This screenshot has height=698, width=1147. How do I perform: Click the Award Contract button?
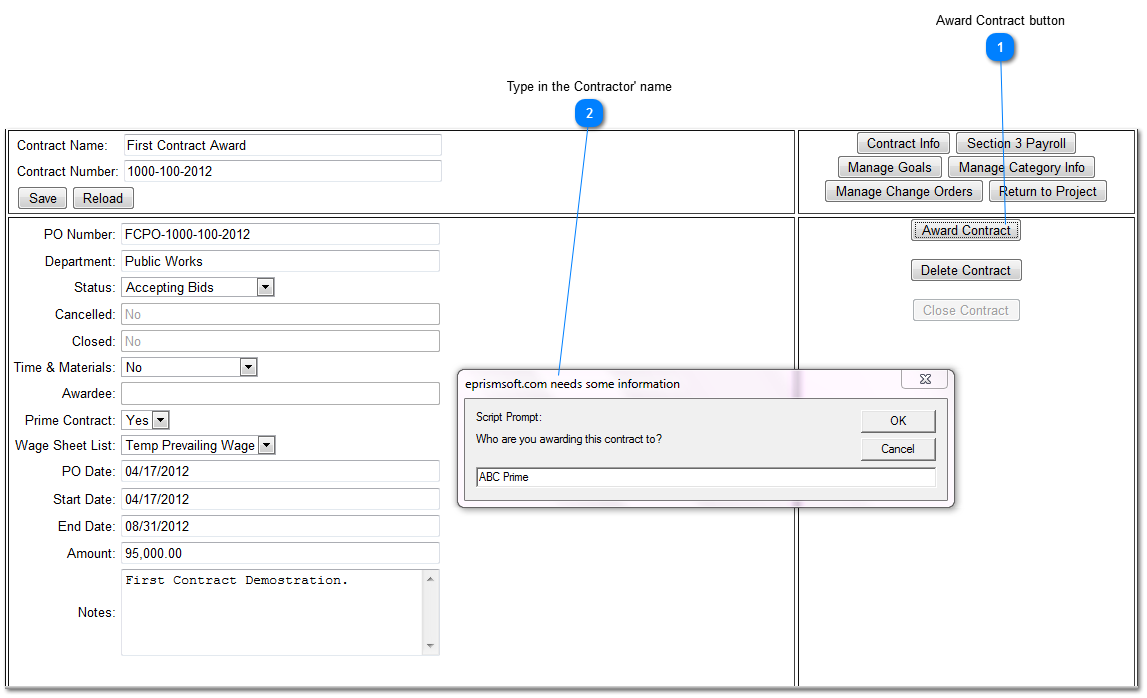point(965,231)
